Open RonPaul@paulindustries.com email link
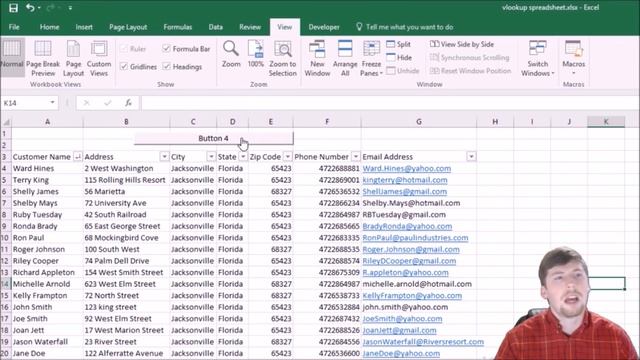 point(416,238)
